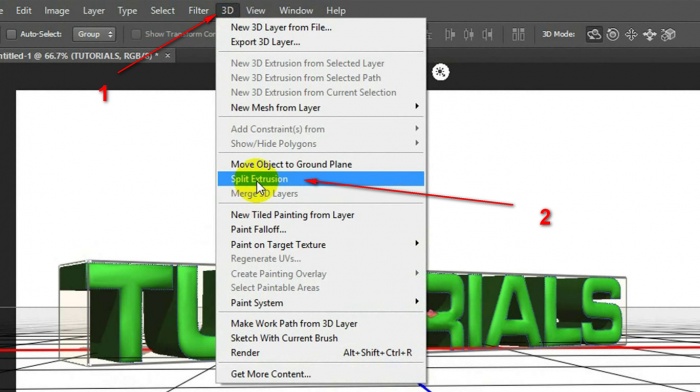Enable the Auto-Select checkbox
Viewport: 700px width, 392px height.
12,34
